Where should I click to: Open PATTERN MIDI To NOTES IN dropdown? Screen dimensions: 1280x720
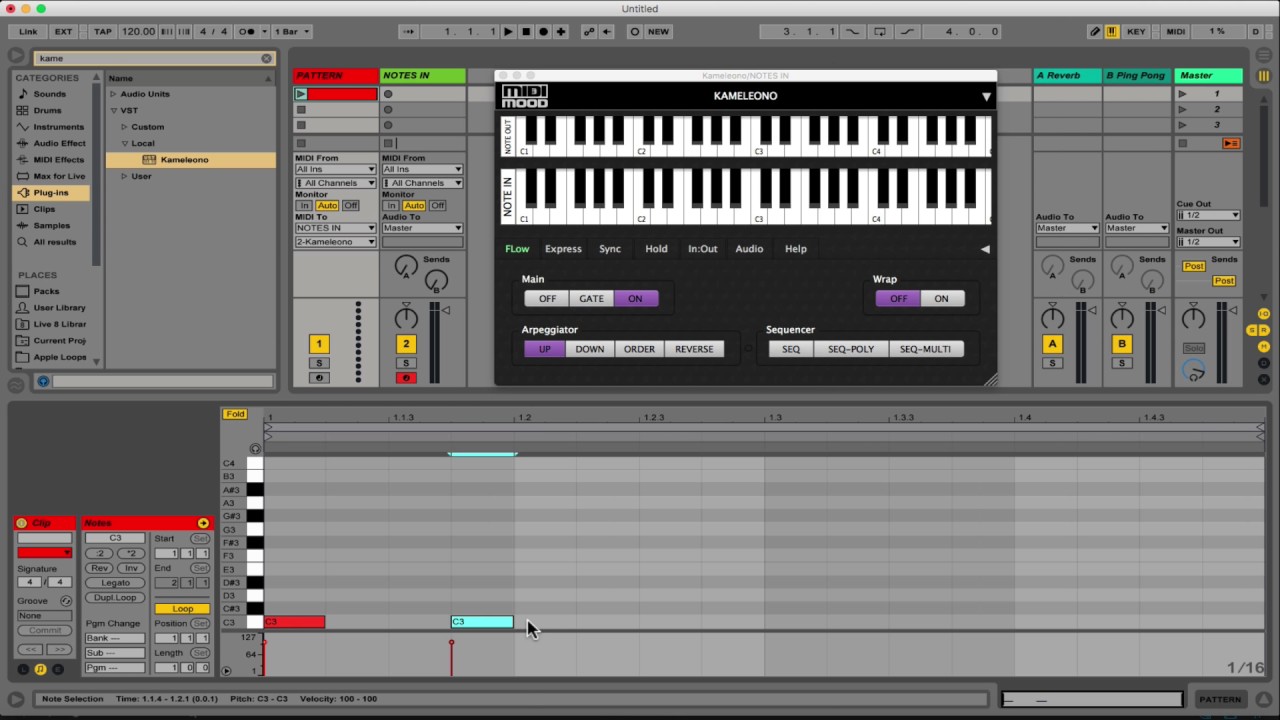pos(335,228)
